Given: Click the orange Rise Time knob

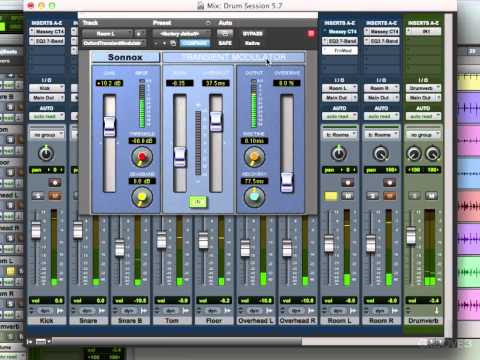Looking at the screenshot, I should [x=254, y=157].
